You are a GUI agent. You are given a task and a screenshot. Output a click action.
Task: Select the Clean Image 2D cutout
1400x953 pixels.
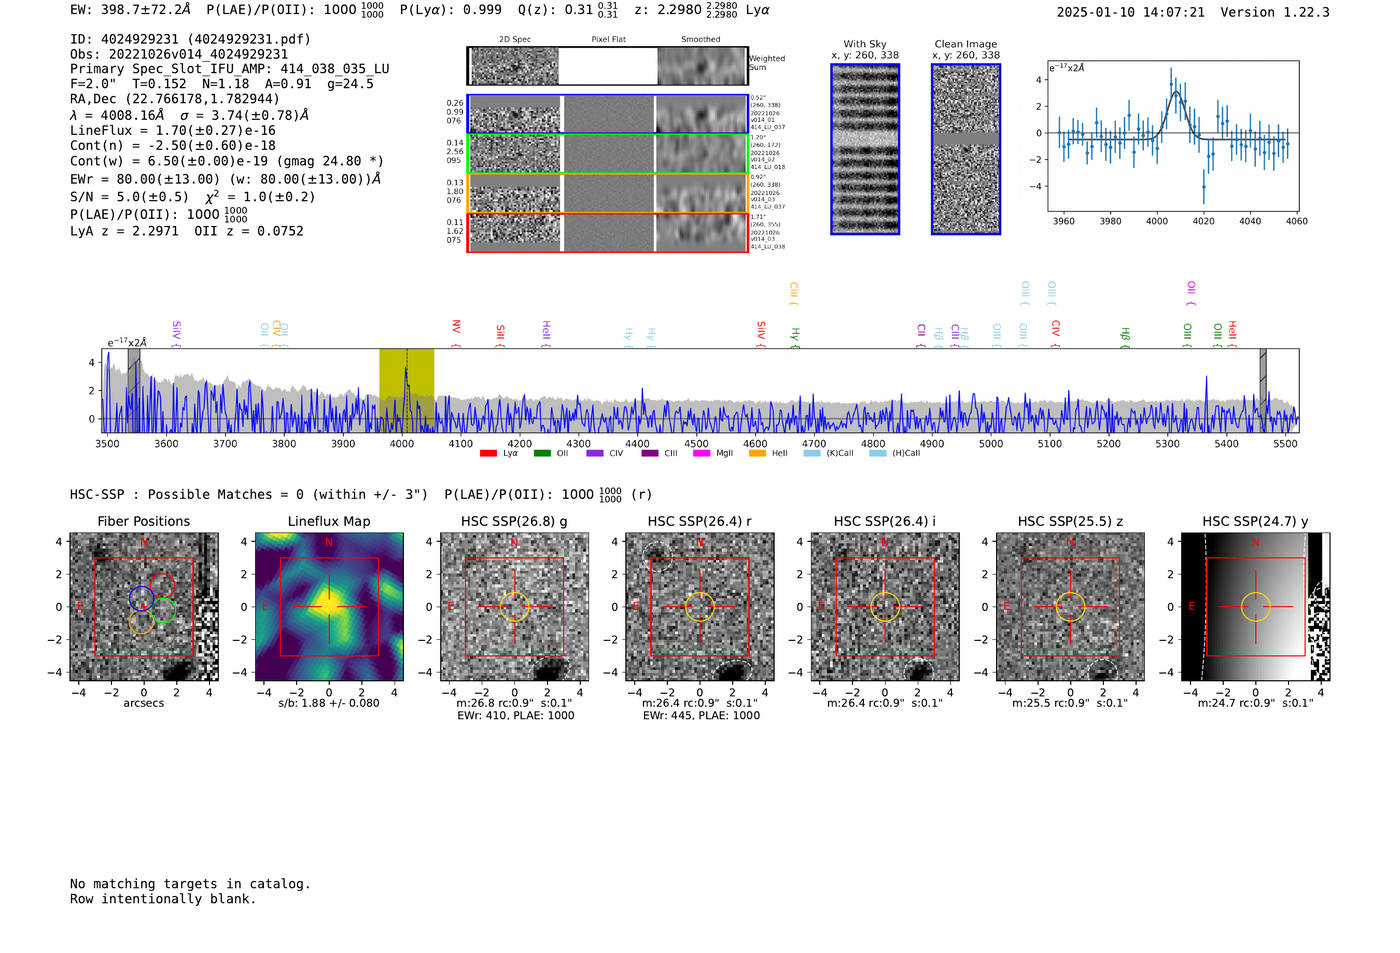966,149
